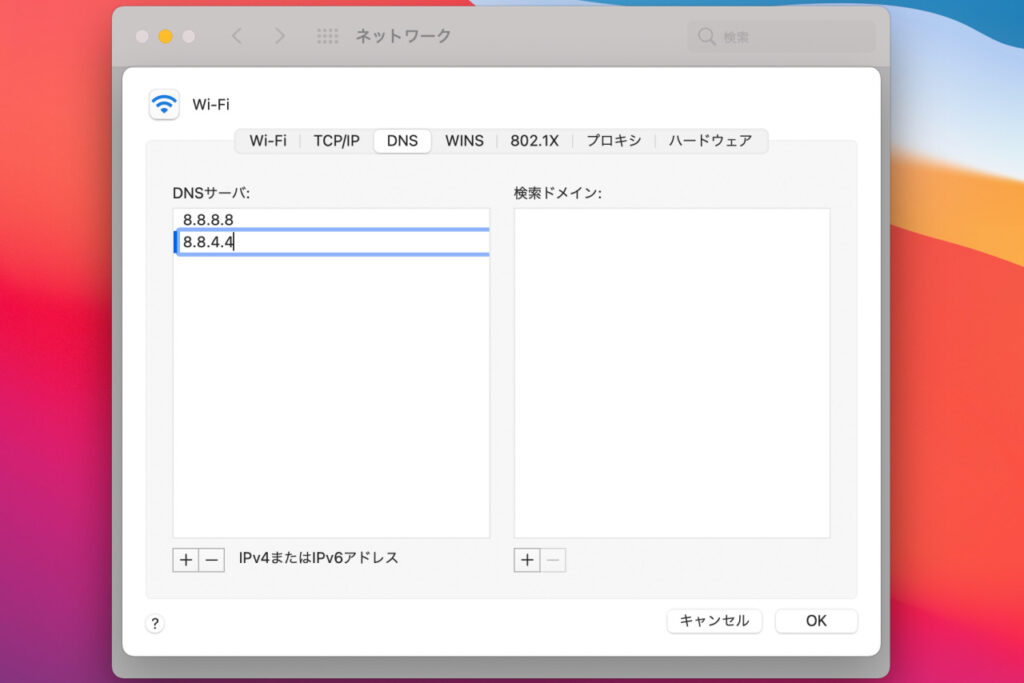Click the magnifier icon in search field
This screenshot has width=1024, height=683.
[x=706, y=37]
